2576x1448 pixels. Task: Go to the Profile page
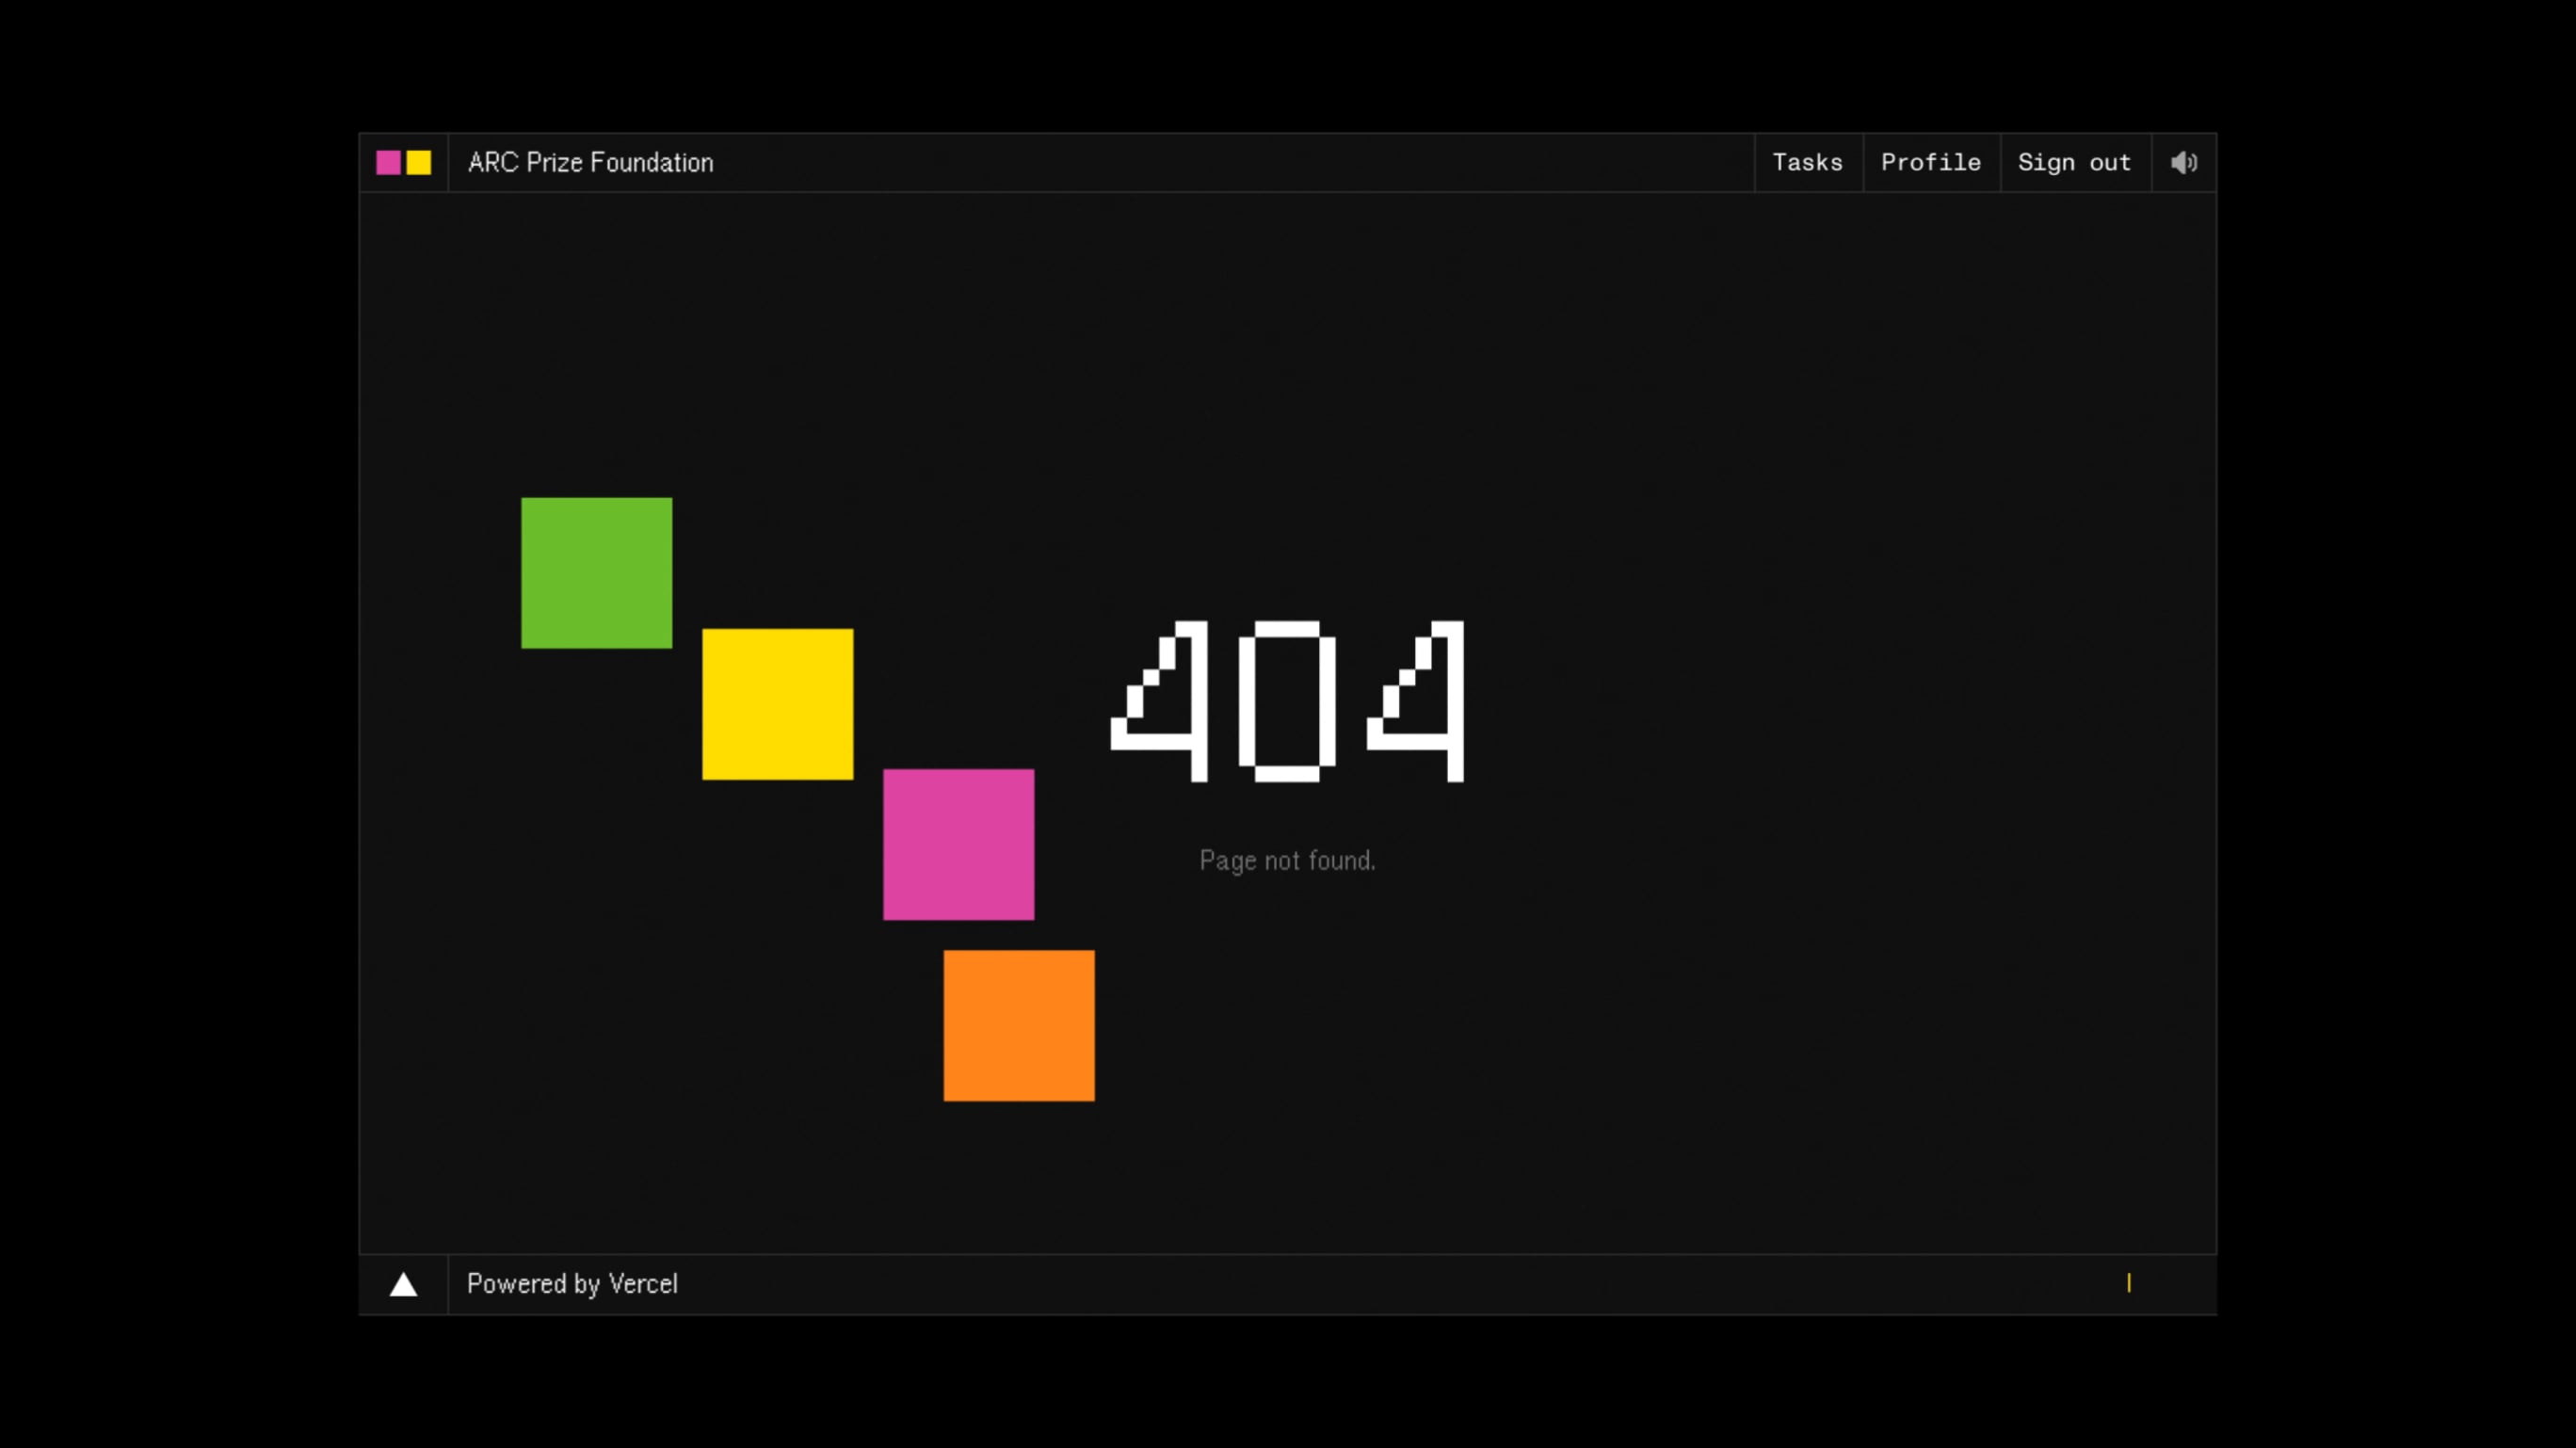pos(1930,163)
